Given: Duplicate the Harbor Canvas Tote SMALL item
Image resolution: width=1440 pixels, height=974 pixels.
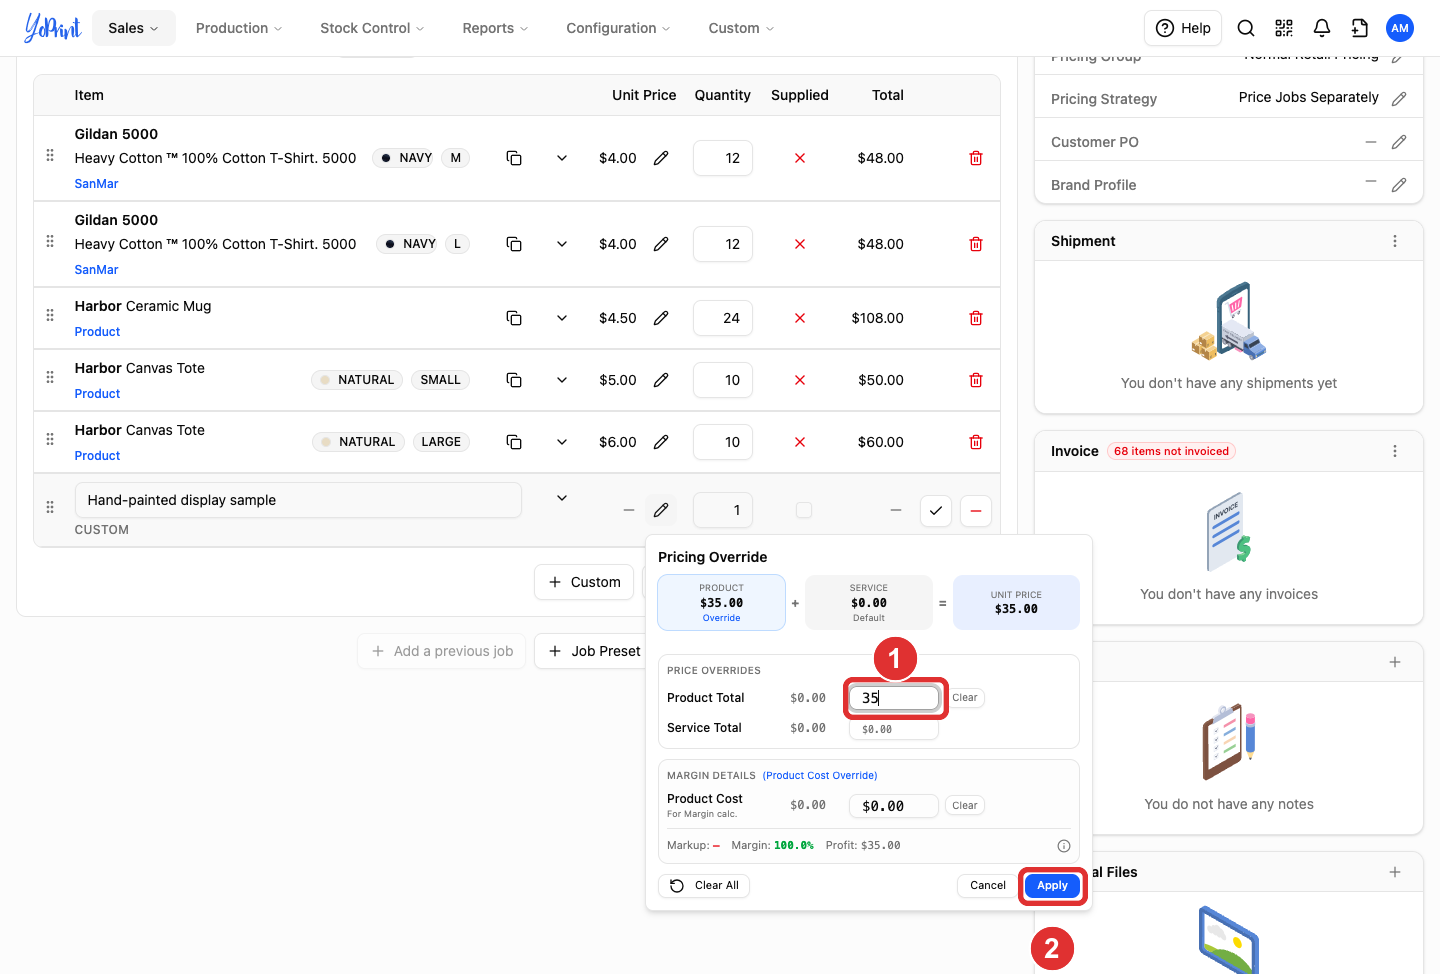Looking at the screenshot, I should click(514, 380).
